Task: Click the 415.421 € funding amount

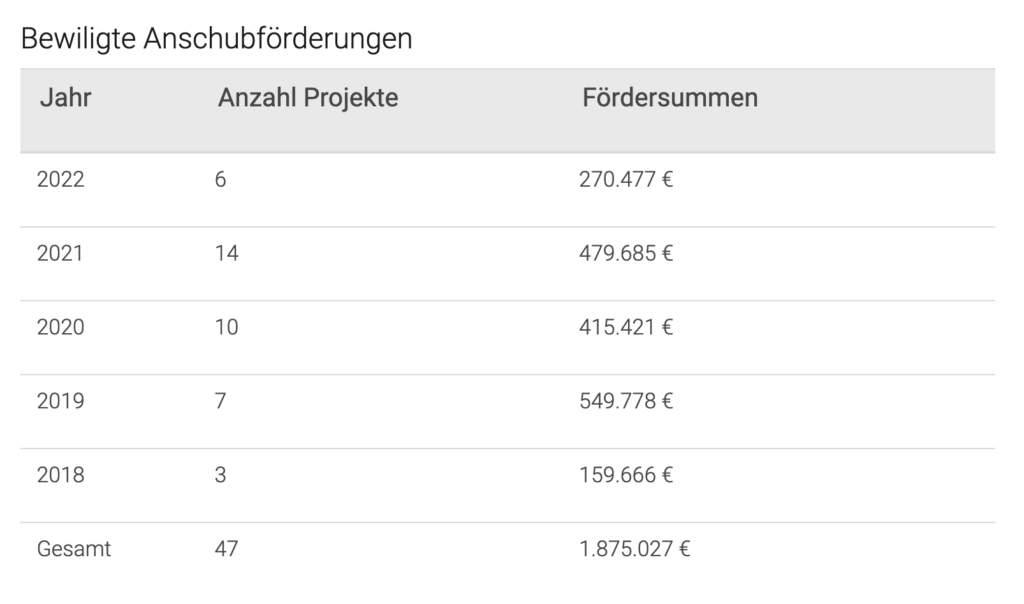Action: click(x=626, y=328)
